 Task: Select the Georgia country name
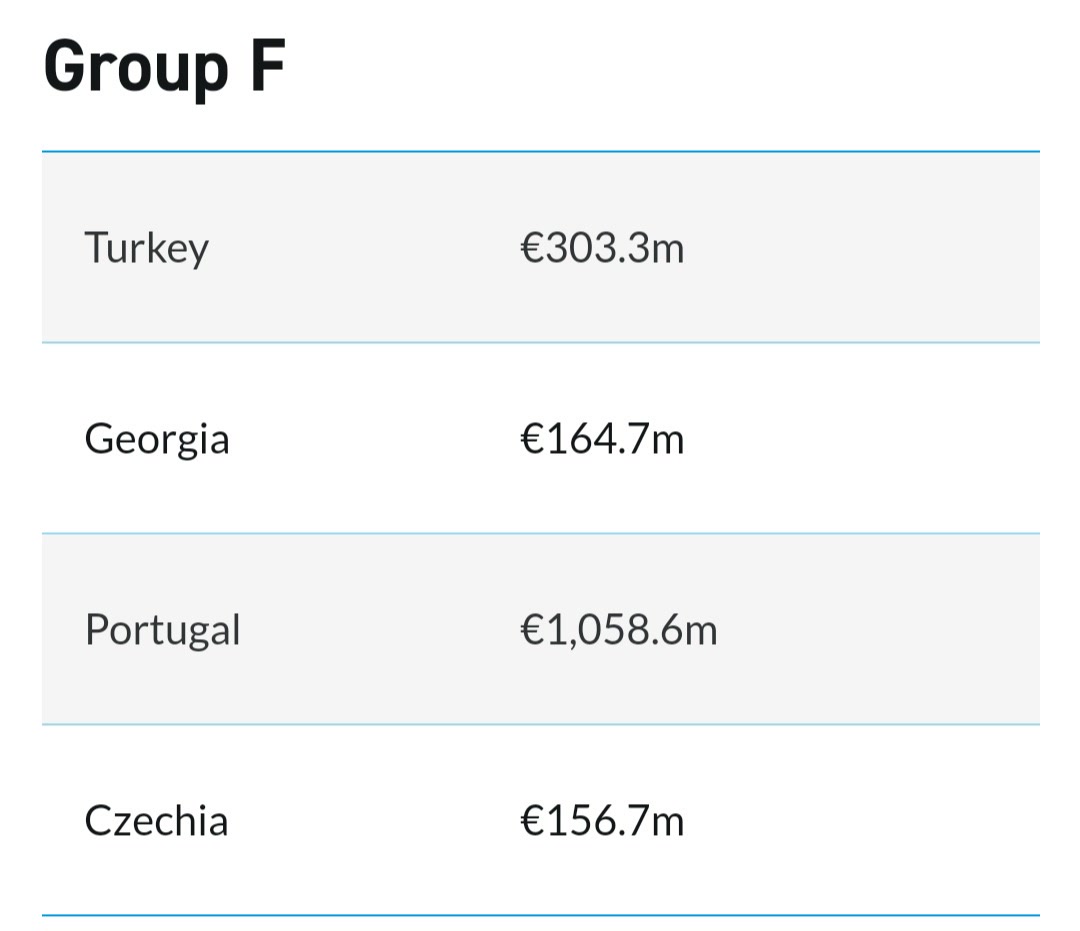[x=156, y=439]
